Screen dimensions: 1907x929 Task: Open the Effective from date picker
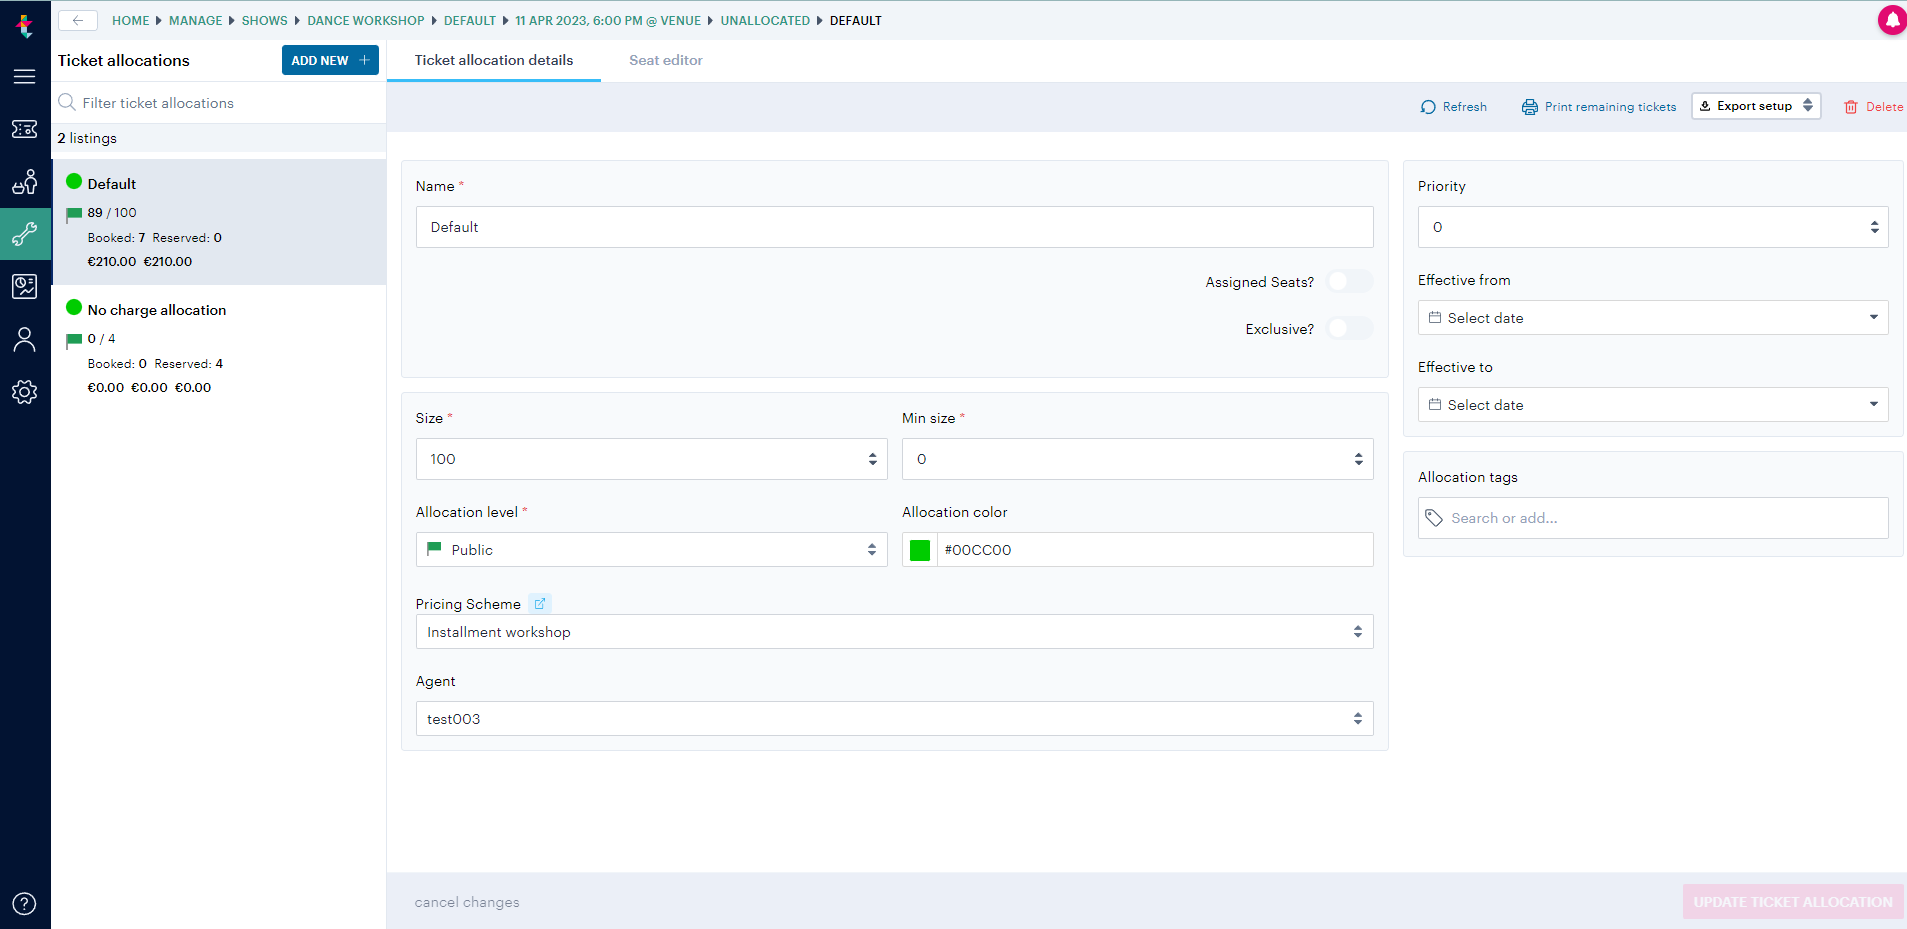(1651, 317)
